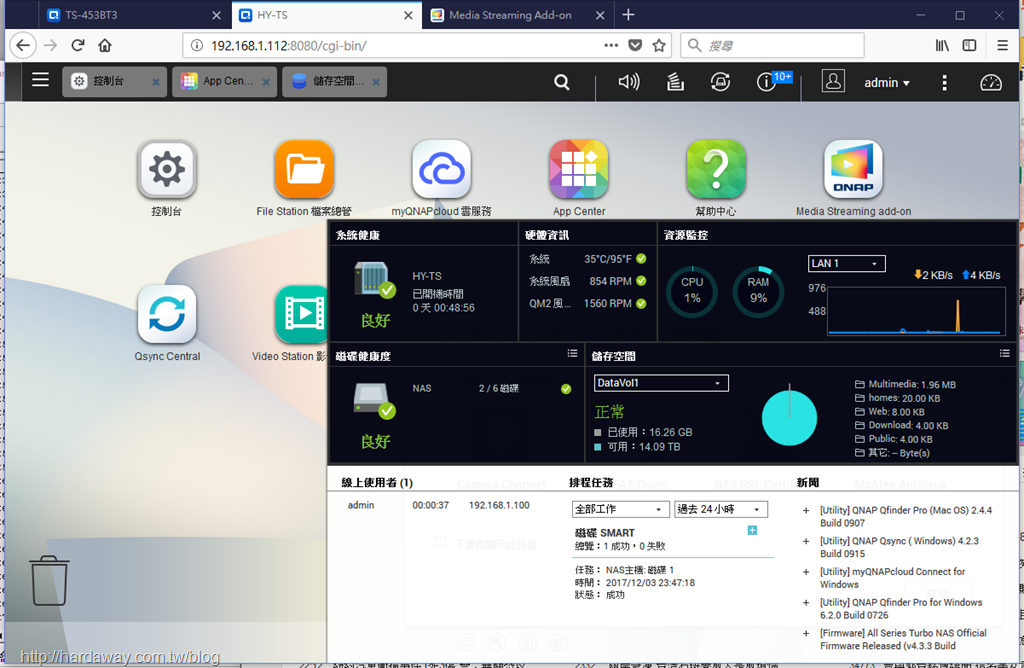Open the admin account dropdown
The width and height of the screenshot is (1024, 668).
coord(887,83)
